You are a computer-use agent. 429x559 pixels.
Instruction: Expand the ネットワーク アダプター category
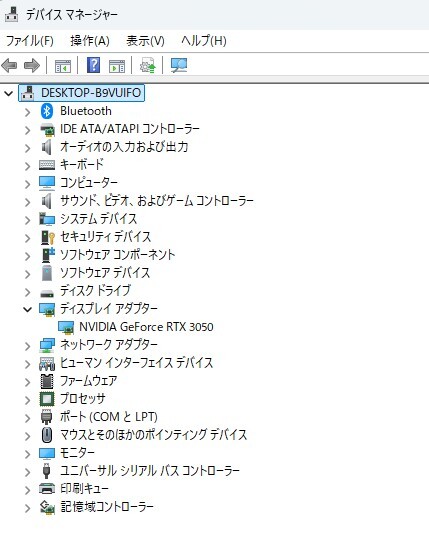point(27,345)
